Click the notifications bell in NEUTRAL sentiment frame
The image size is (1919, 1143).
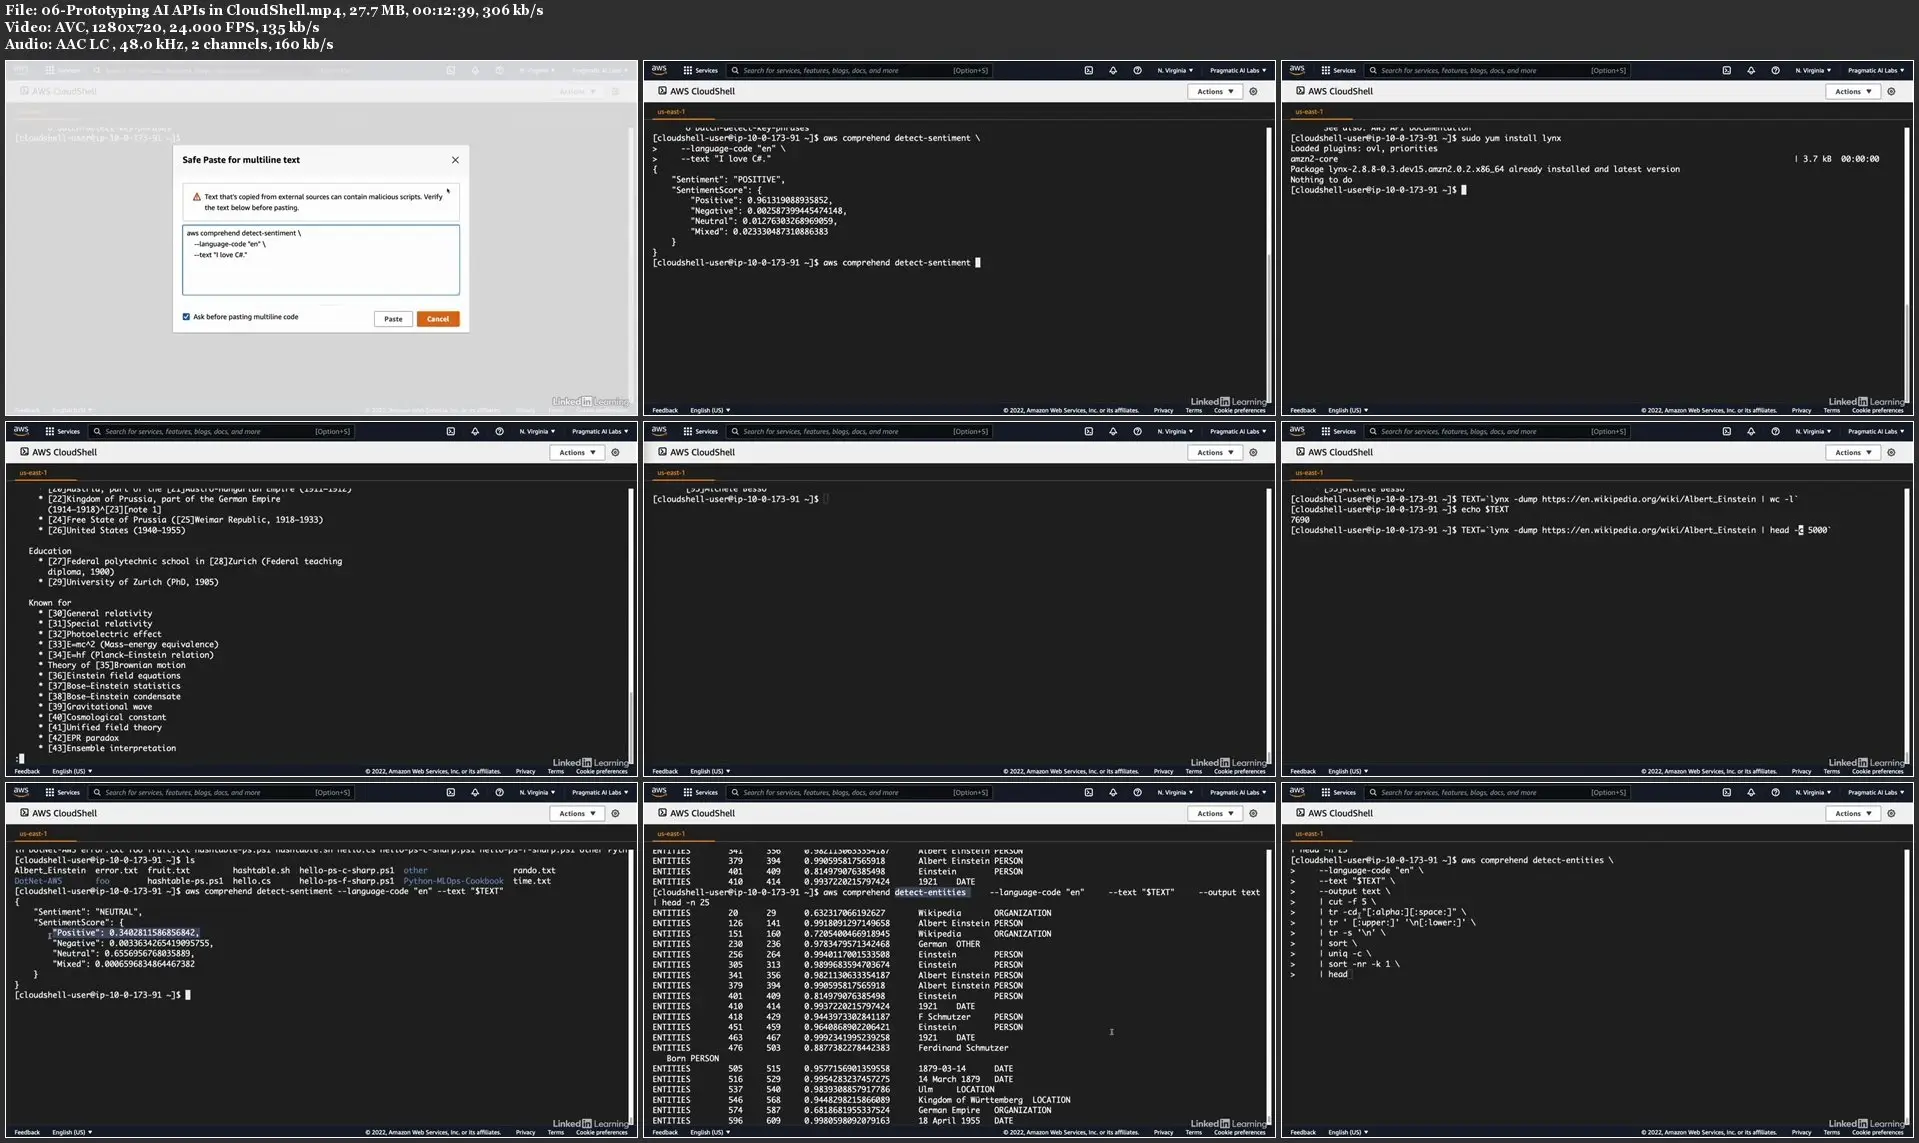[475, 792]
